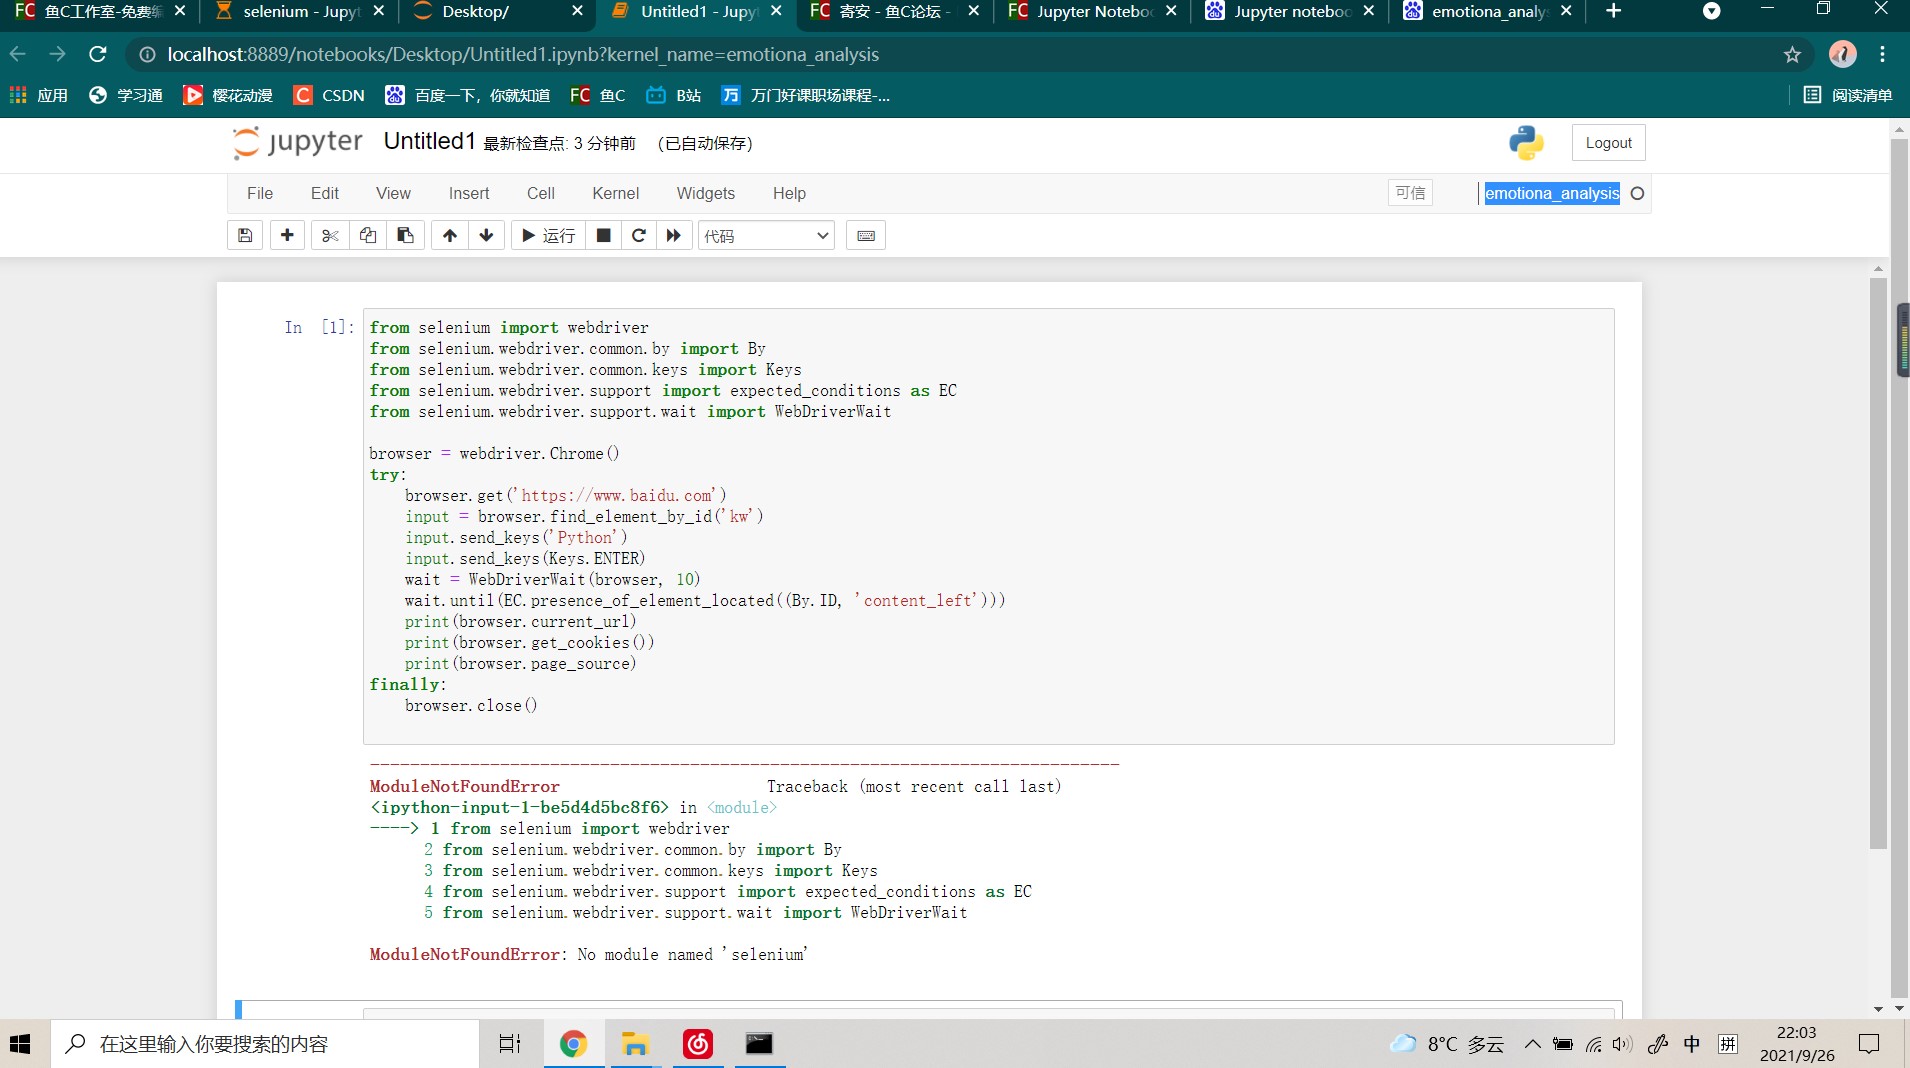
Task: Open the Windows Start menu
Action: coord(20,1044)
